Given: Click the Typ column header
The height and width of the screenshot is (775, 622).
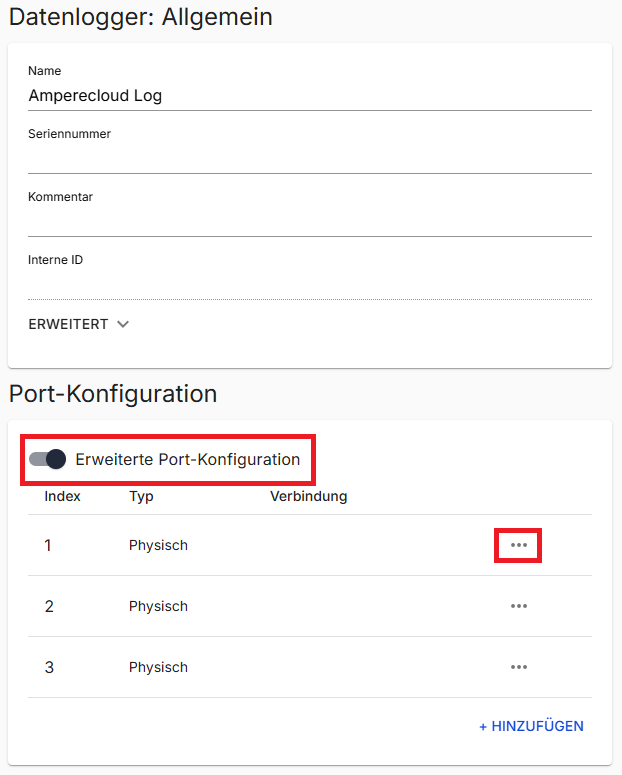Looking at the screenshot, I should point(141,496).
